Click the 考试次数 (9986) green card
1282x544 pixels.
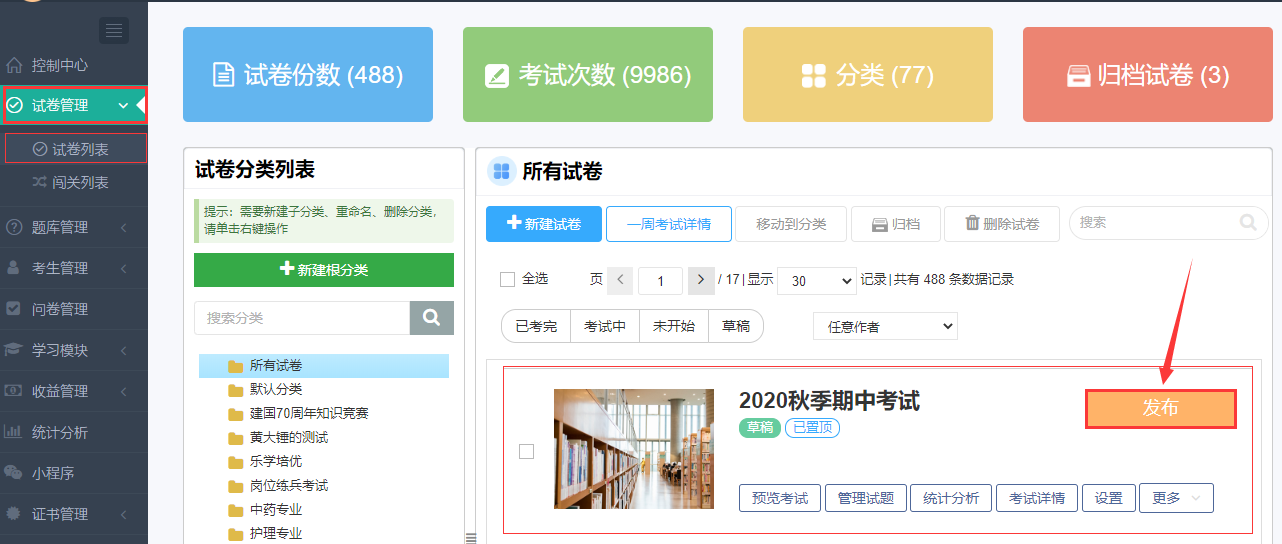[588, 75]
